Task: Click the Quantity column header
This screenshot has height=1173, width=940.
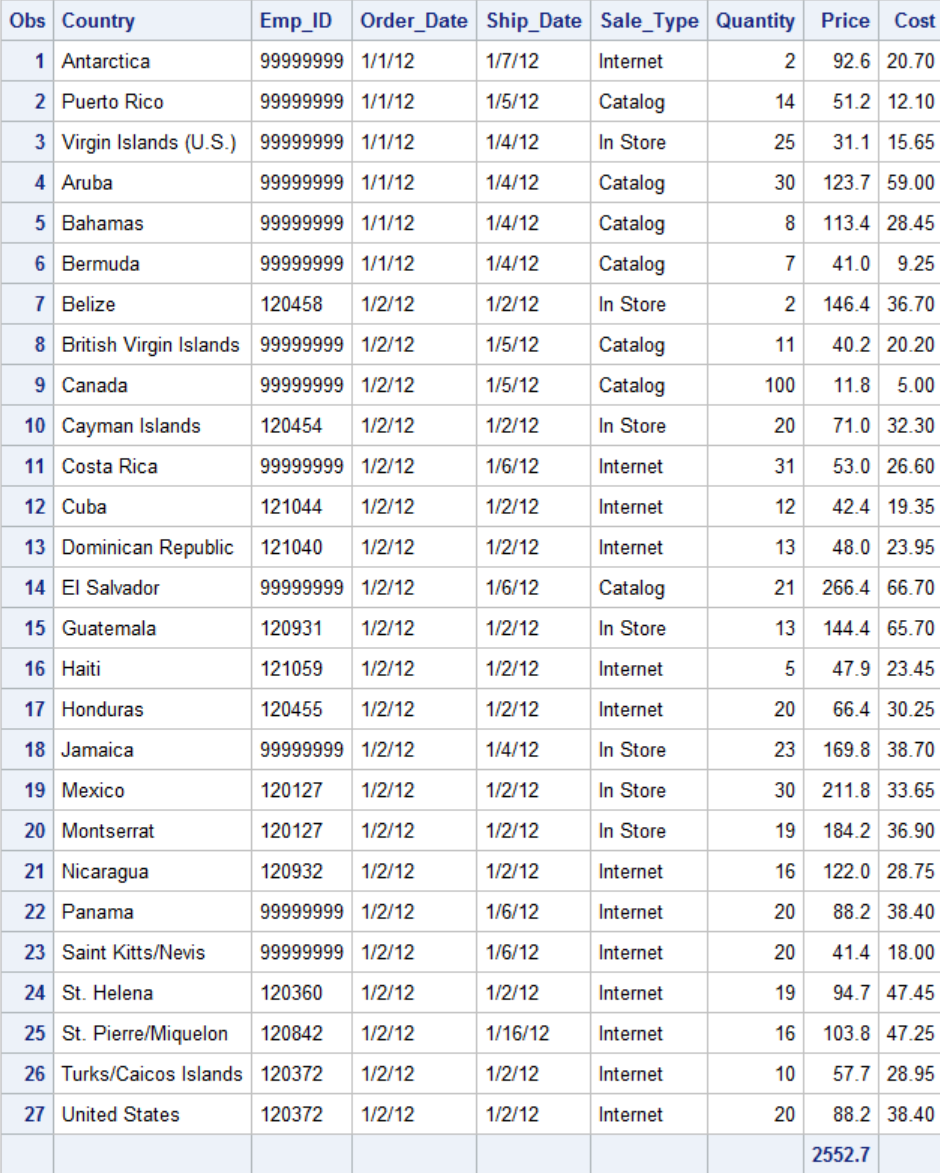Action: (x=755, y=21)
